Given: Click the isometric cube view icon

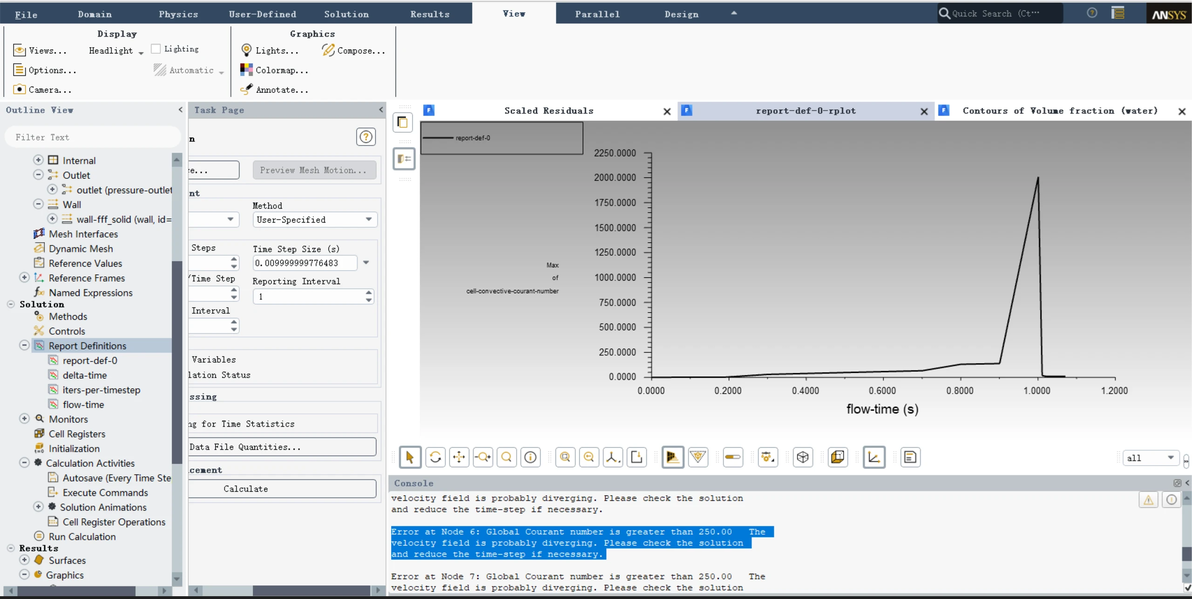Looking at the screenshot, I should click(x=803, y=457).
